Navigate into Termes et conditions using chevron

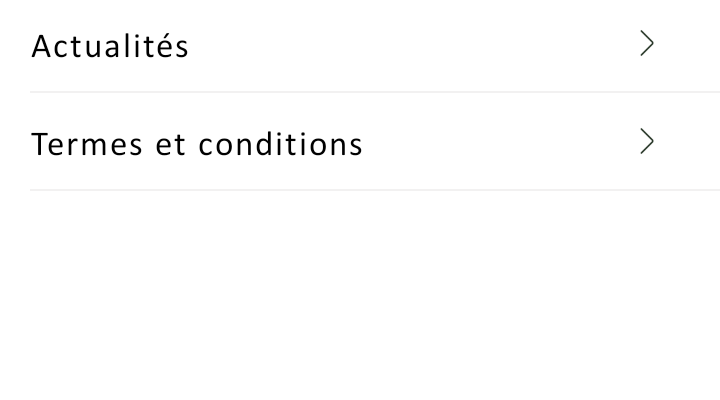[x=647, y=143]
